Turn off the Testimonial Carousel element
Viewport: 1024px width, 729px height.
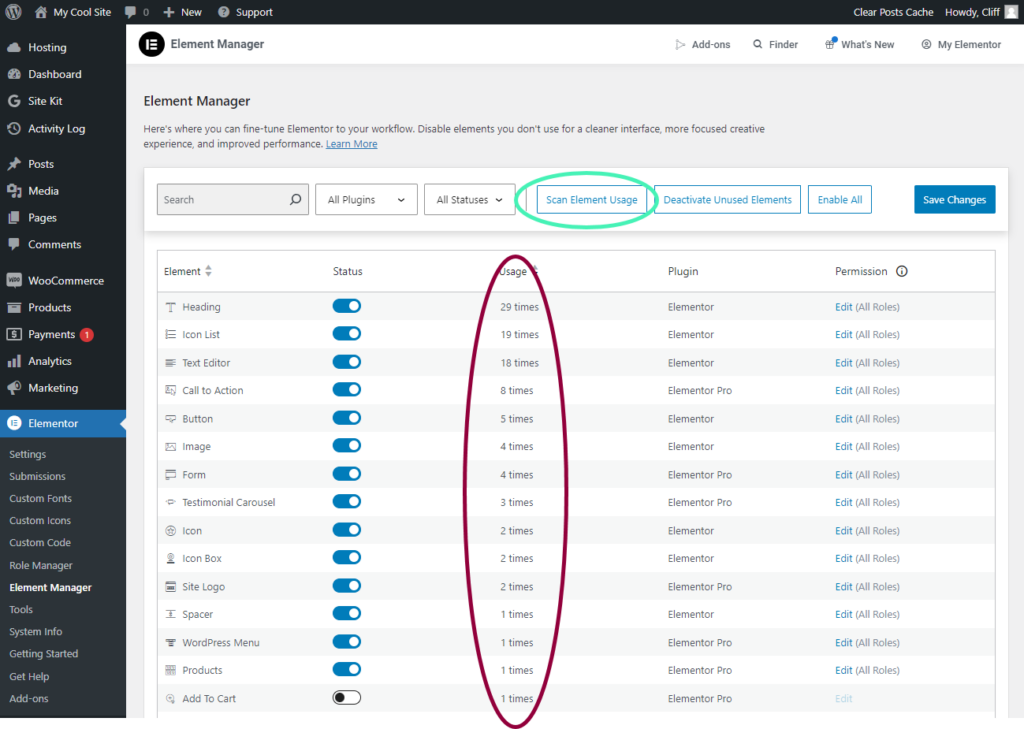[x=346, y=502]
